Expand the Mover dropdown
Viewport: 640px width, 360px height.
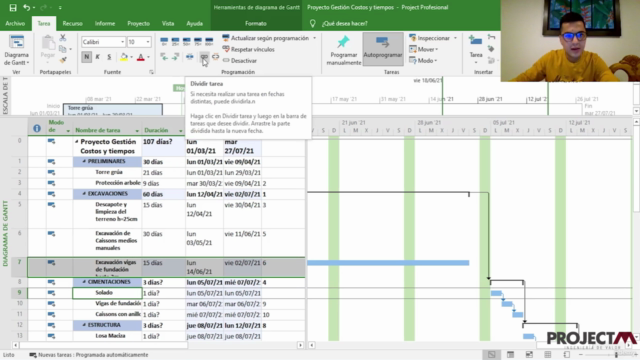(x=437, y=49)
